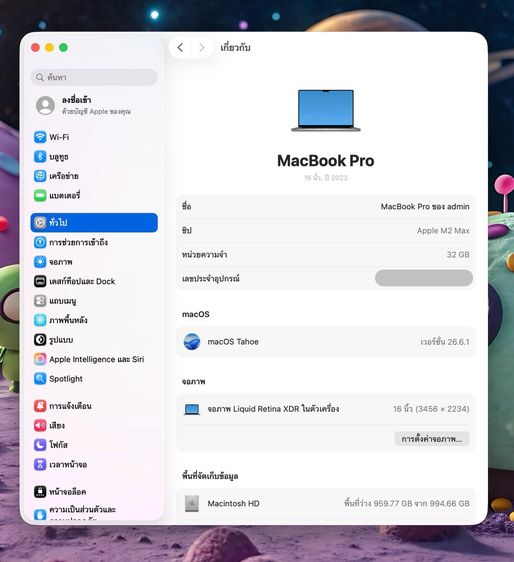The width and height of the screenshot is (514, 562).
Task: Click the '16 นิ้ว, ปี 2023' subtitle
Action: click(325, 178)
